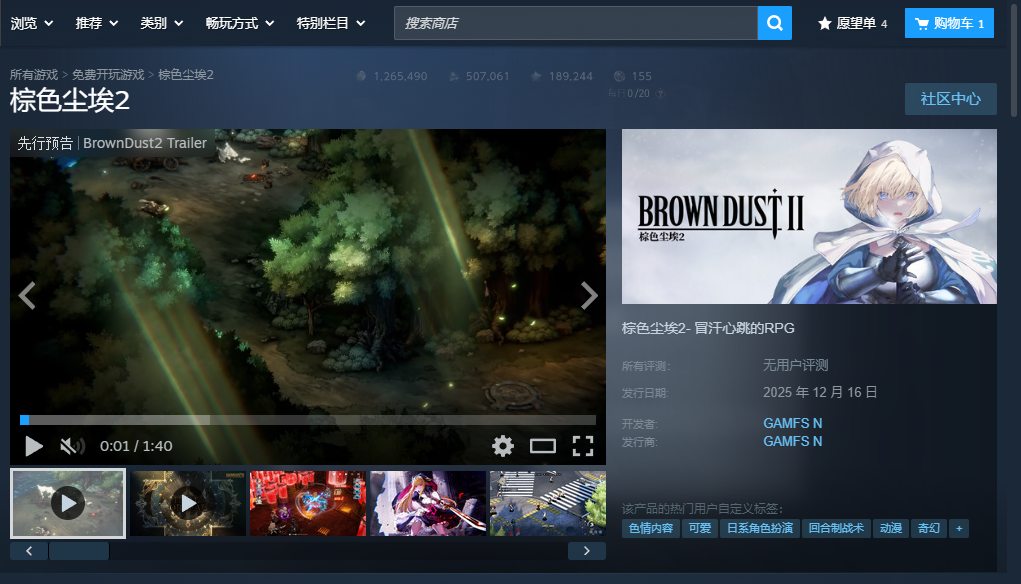Open the 畅玩方式 menu

(x=241, y=23)
